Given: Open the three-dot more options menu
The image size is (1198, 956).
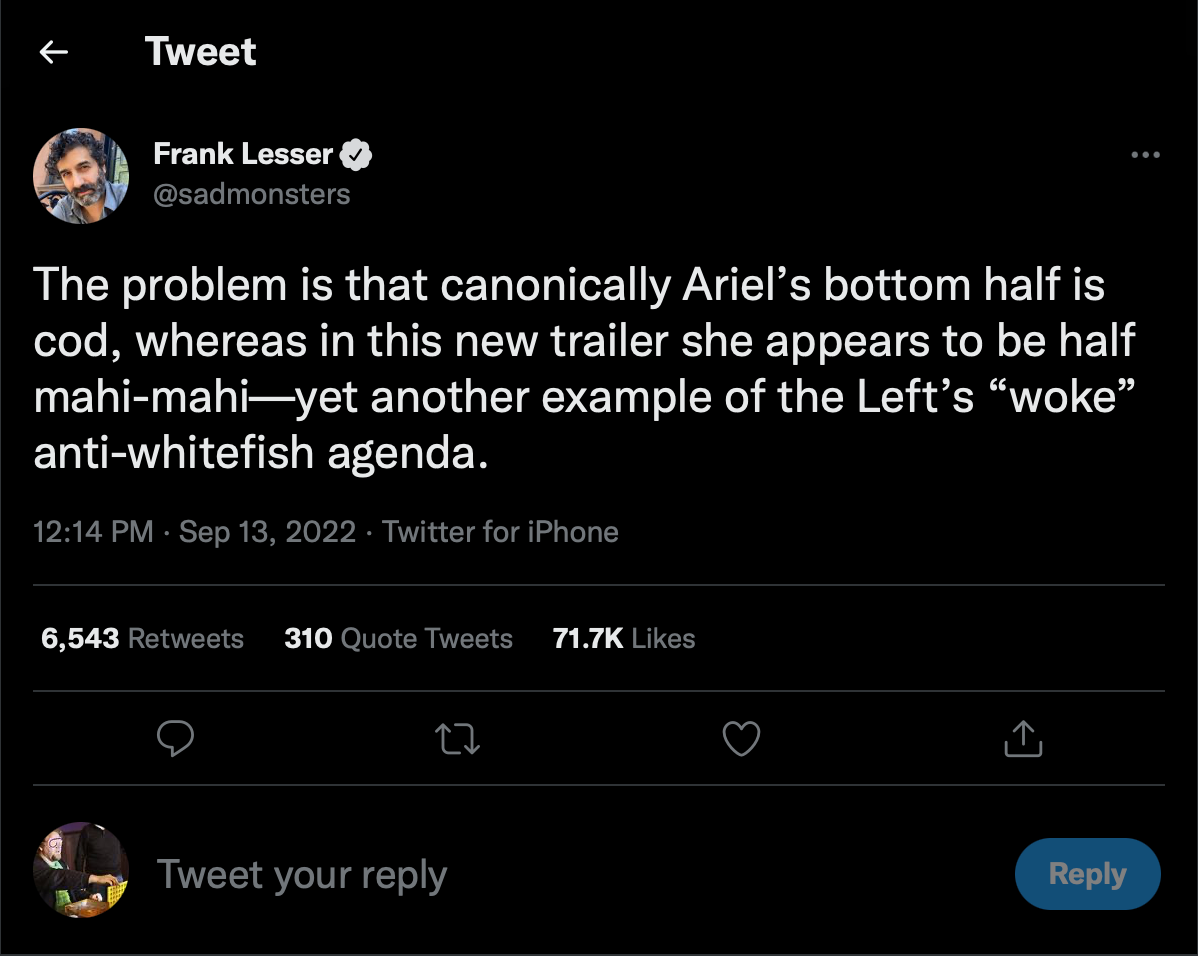Looking at the screenshot, I should [1145, 155].
